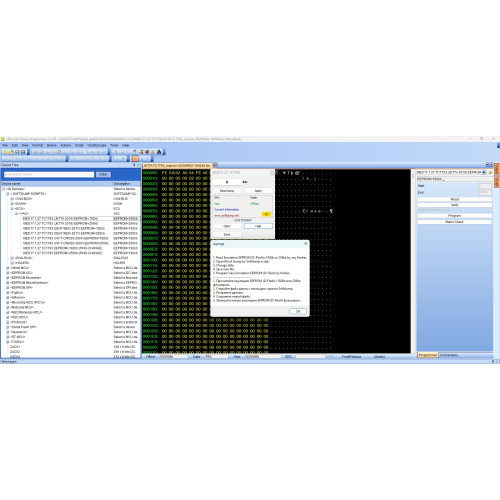Click the device search input field
This screenshot has height=500, width=500.
click(49, 174)
